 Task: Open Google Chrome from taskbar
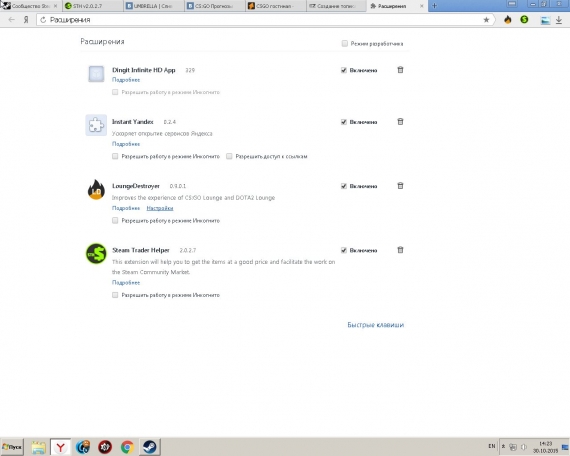(127, 447)
